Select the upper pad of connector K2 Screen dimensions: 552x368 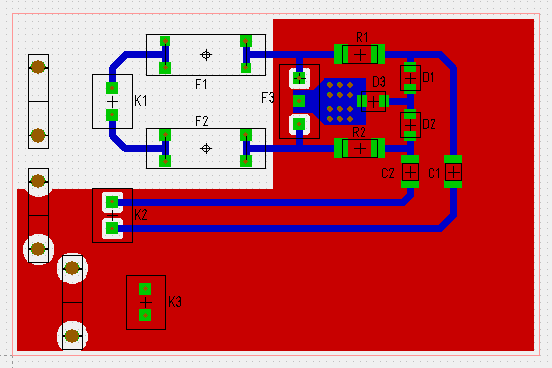pos(112,202)
